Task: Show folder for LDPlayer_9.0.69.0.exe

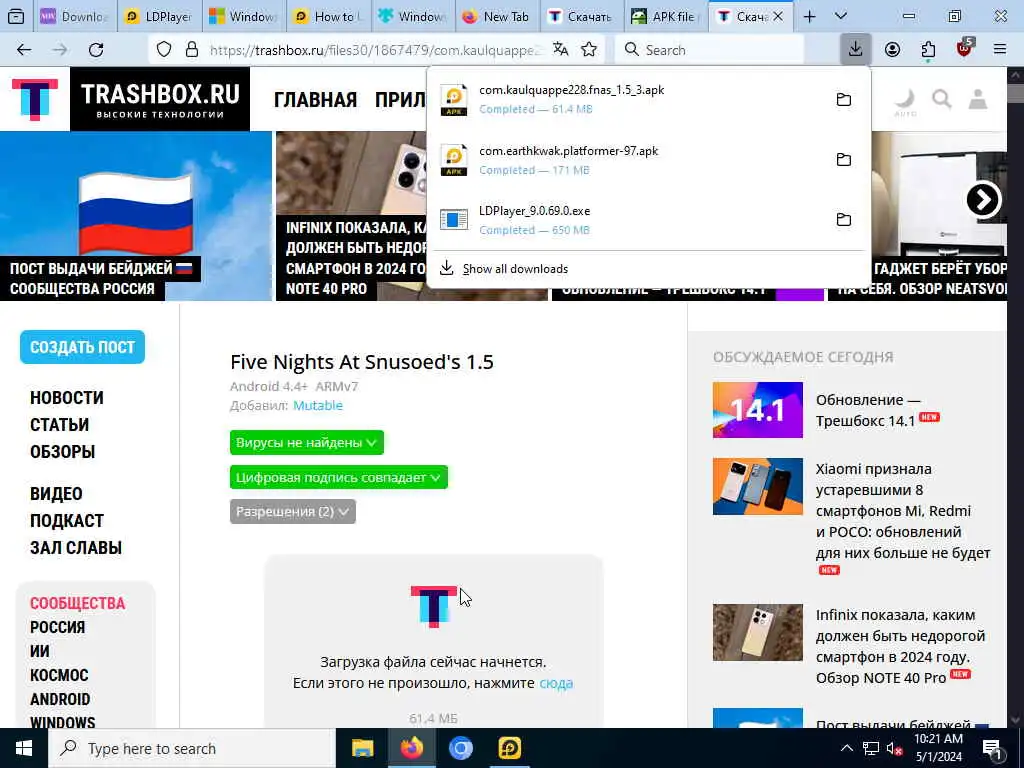Action: click(844, 219)
